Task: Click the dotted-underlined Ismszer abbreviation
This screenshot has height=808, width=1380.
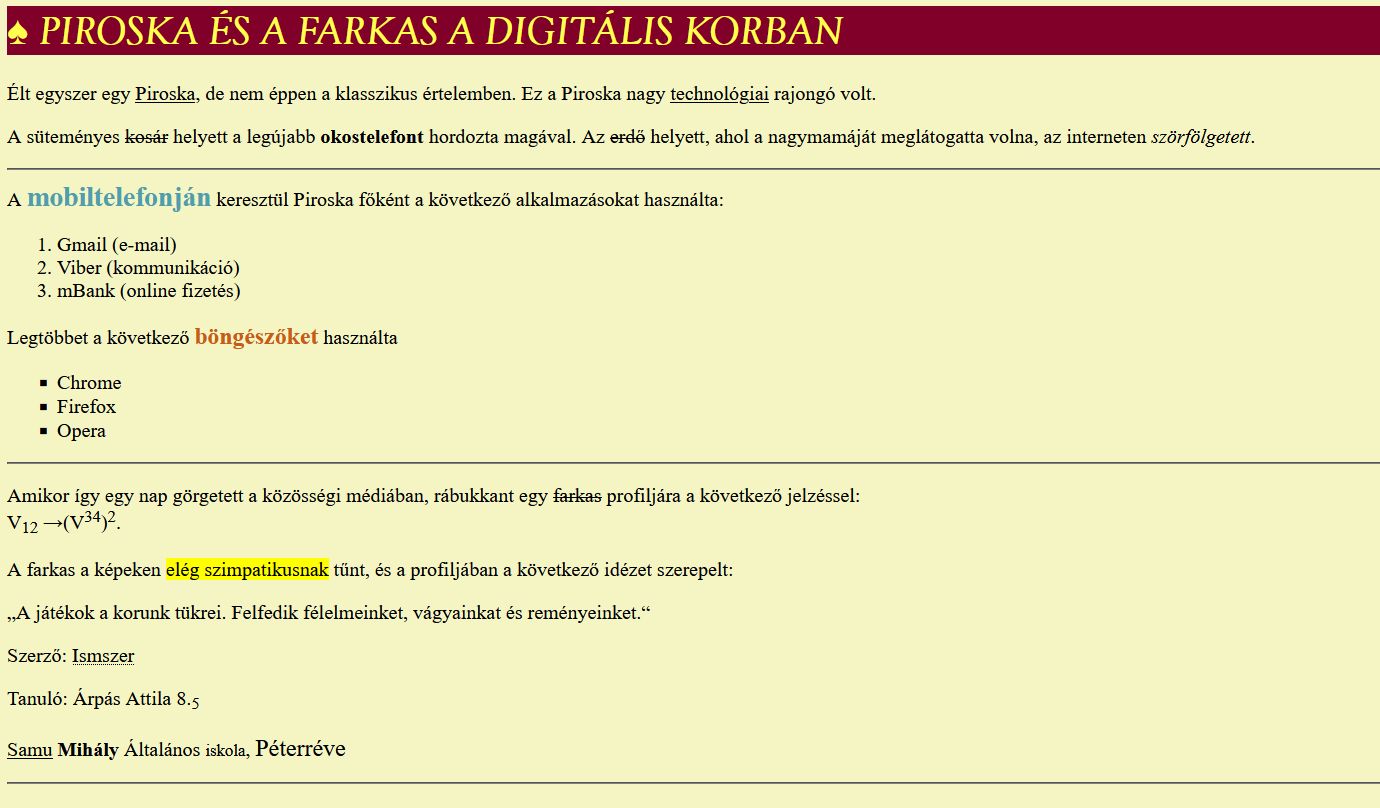Action: tap(103, 656)
